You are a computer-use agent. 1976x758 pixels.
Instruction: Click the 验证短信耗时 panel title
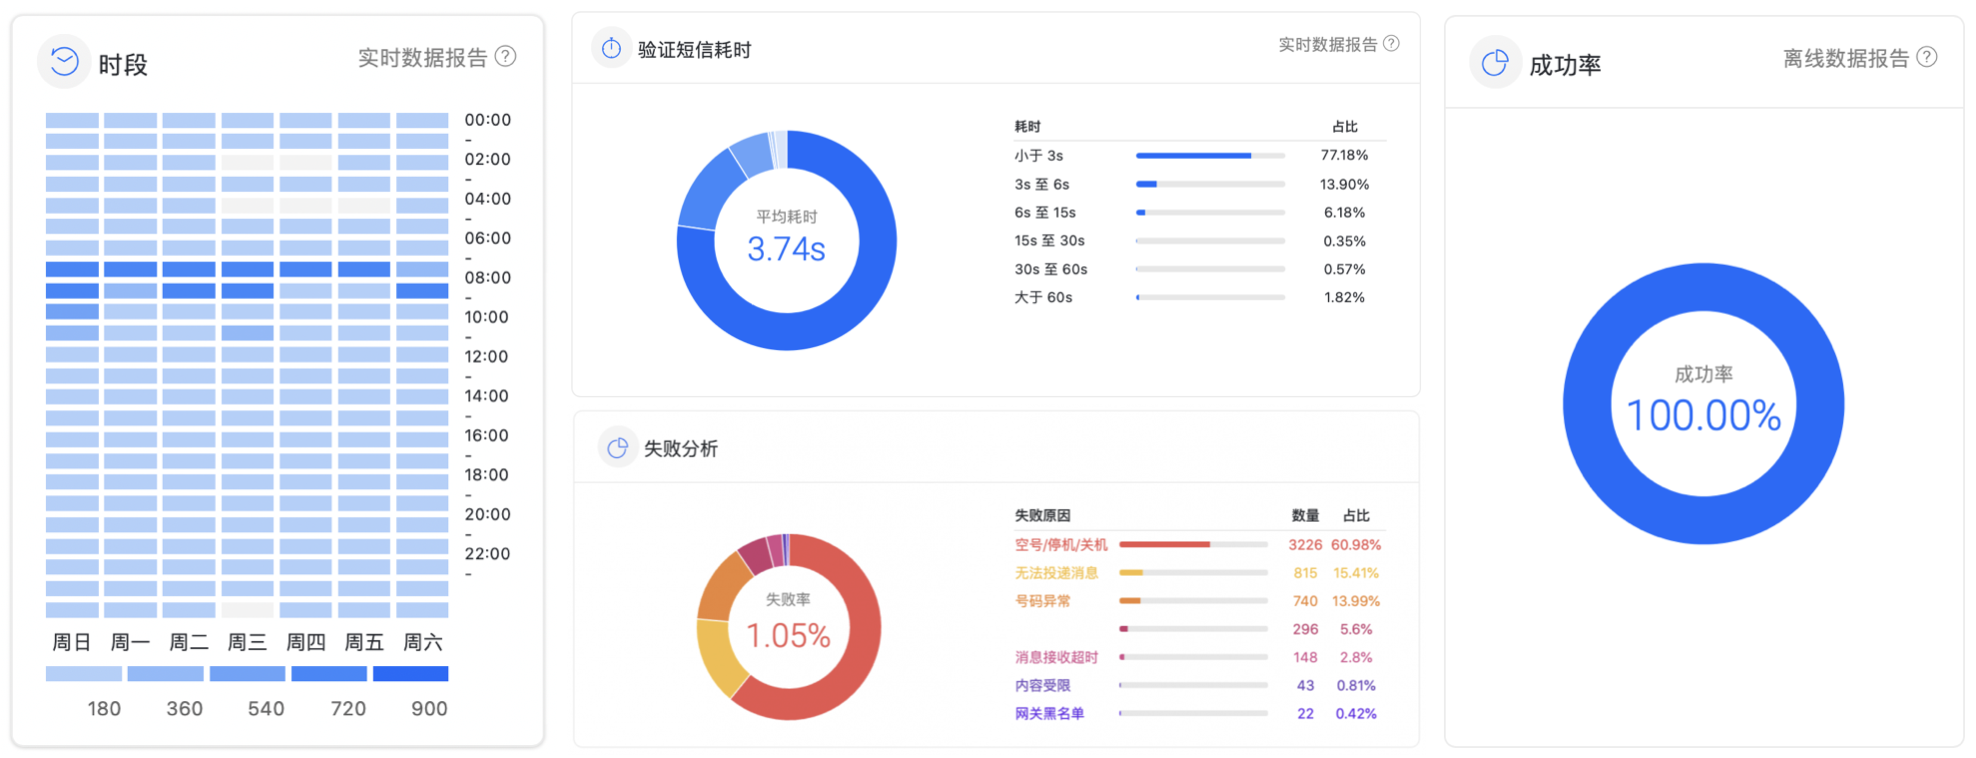pyautogui.click(x=694, y=50)
